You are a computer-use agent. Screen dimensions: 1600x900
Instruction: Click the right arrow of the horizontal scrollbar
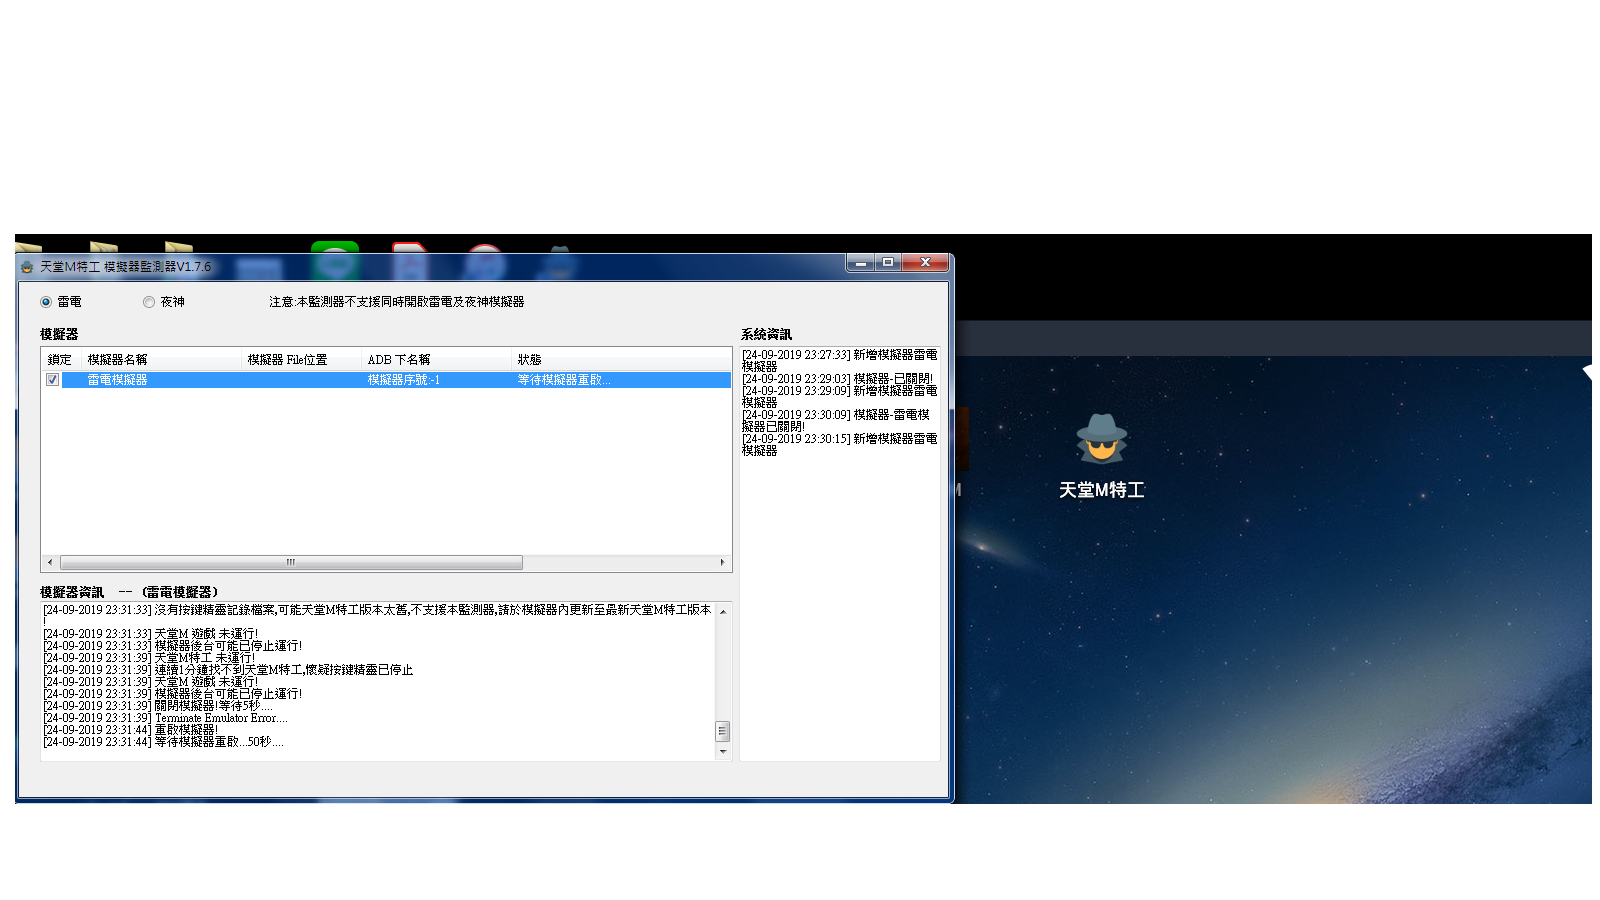[x=723, y=562]
